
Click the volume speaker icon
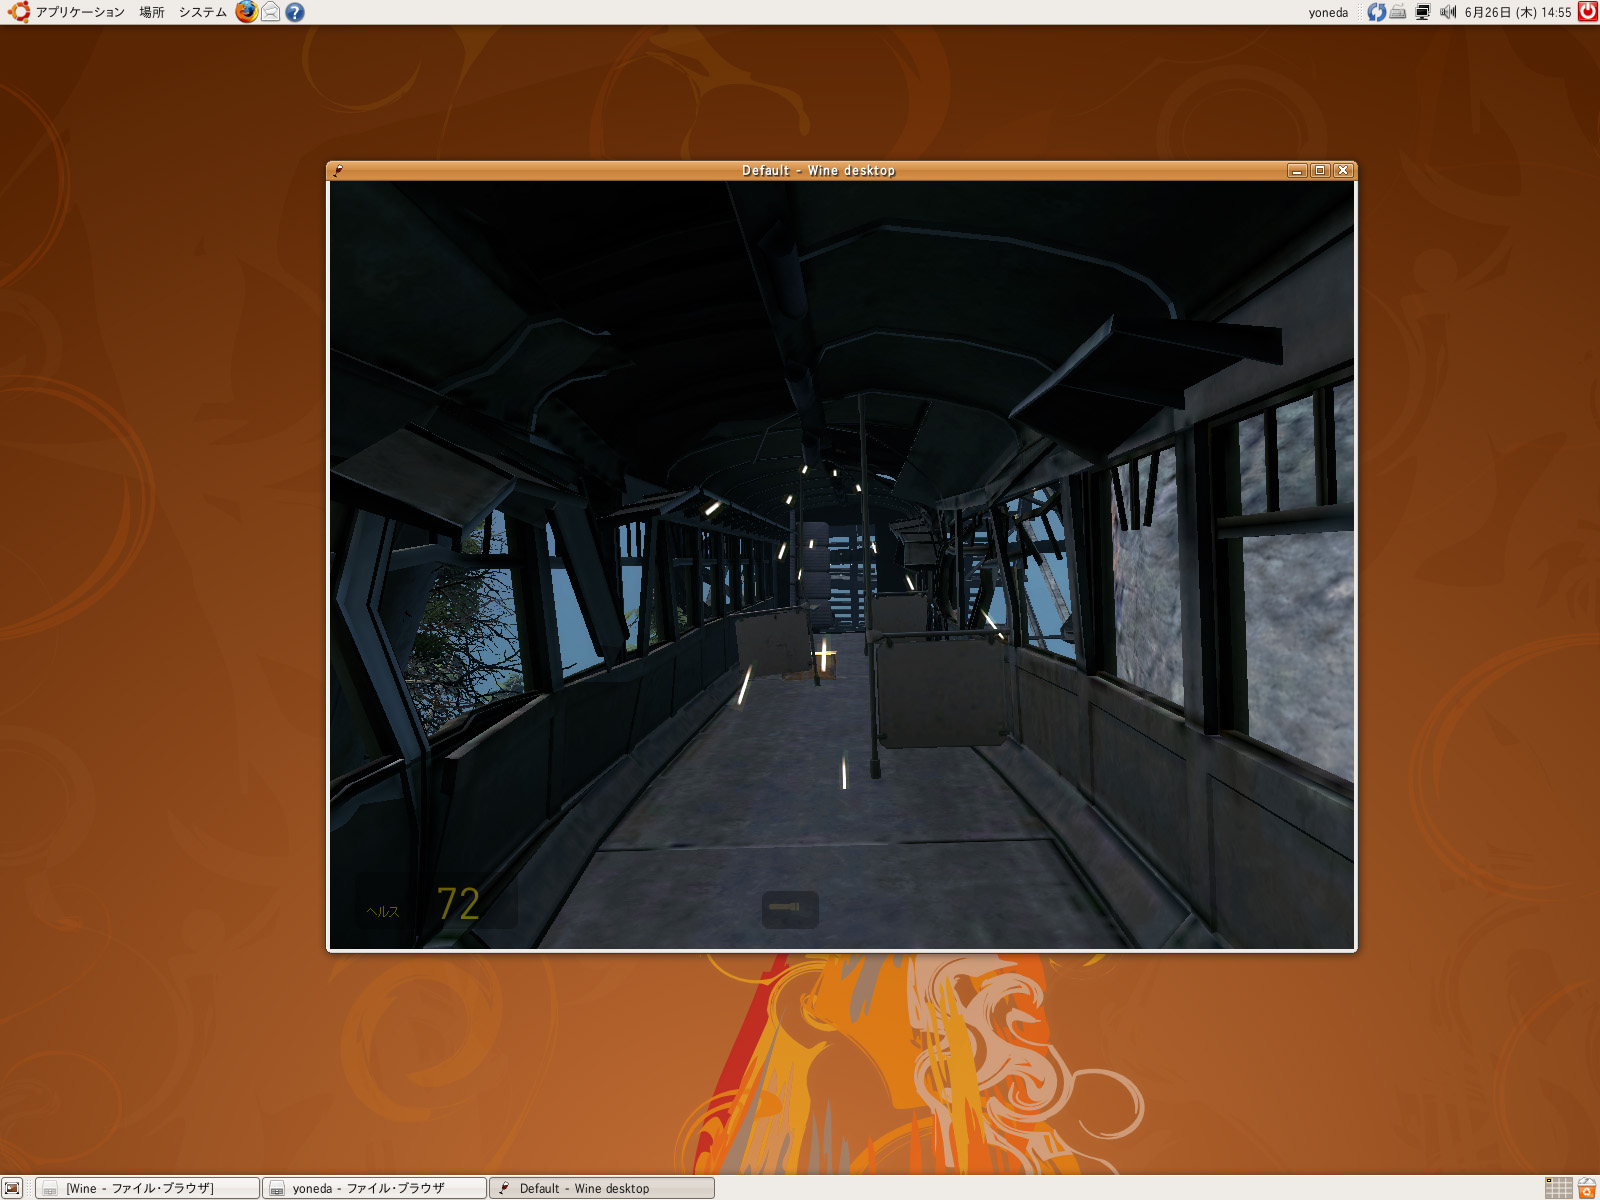pyautogui.click(x=1447, y=12)
